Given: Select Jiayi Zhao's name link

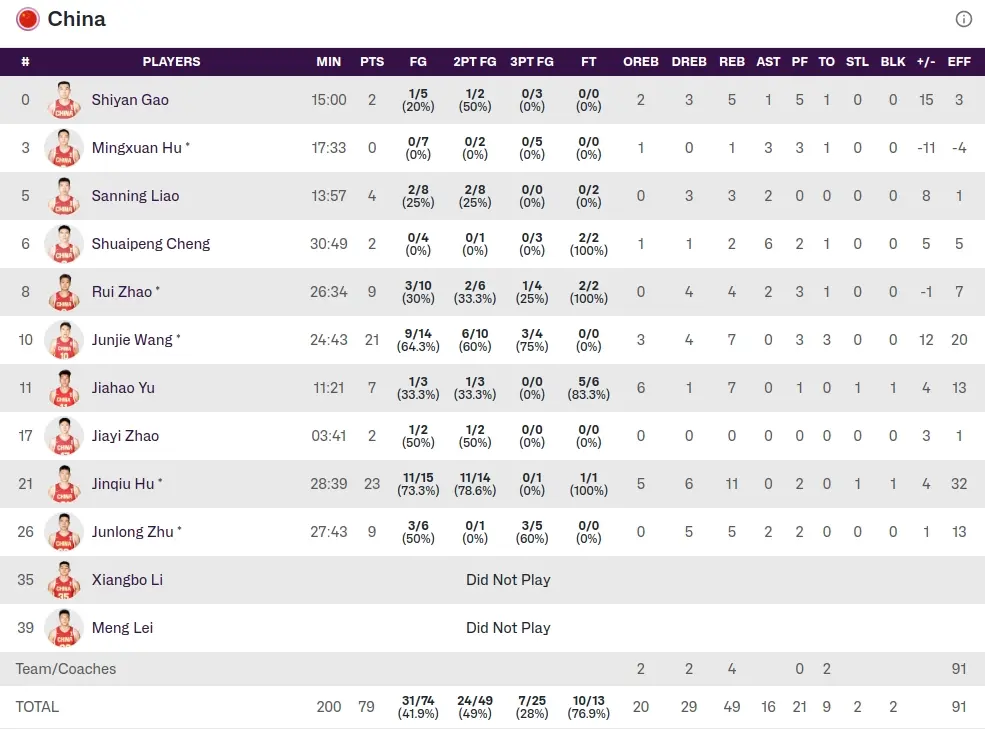Looking at the screenshot, I should tap(125, 436).
